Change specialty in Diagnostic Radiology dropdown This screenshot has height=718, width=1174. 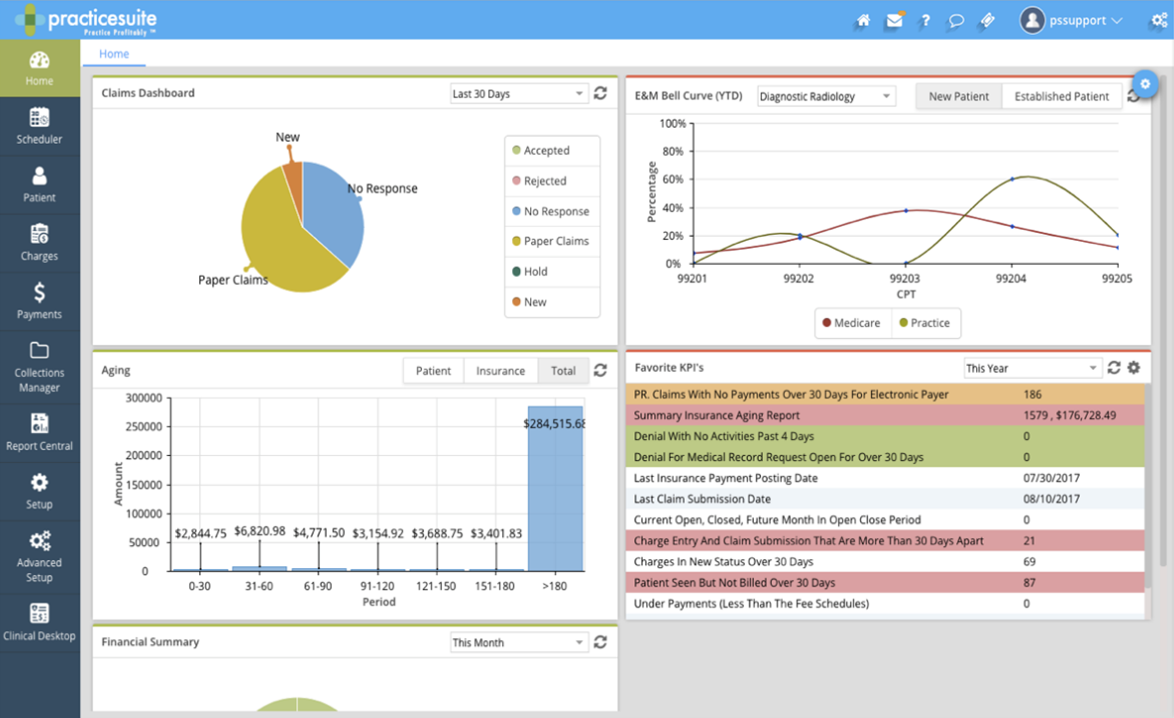pos(826,96)
